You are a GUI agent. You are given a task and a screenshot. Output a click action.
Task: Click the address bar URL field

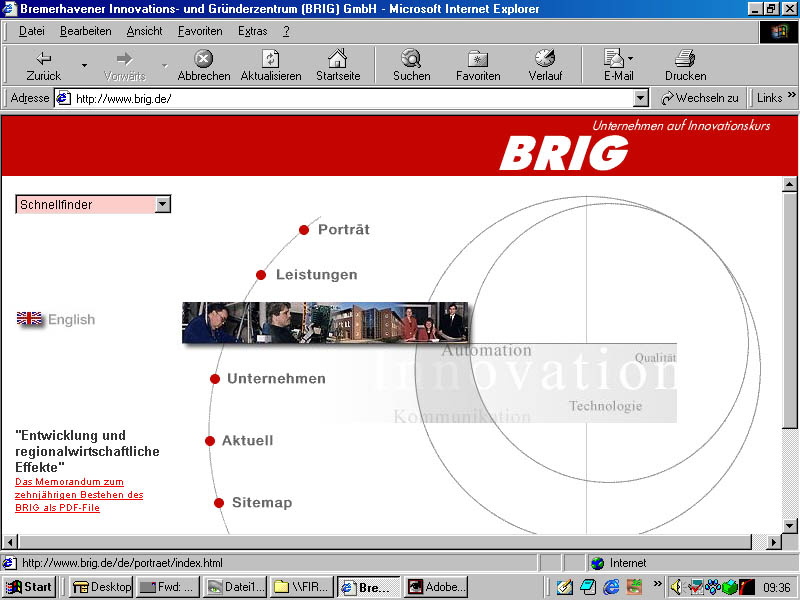click(x=352, y=98)
